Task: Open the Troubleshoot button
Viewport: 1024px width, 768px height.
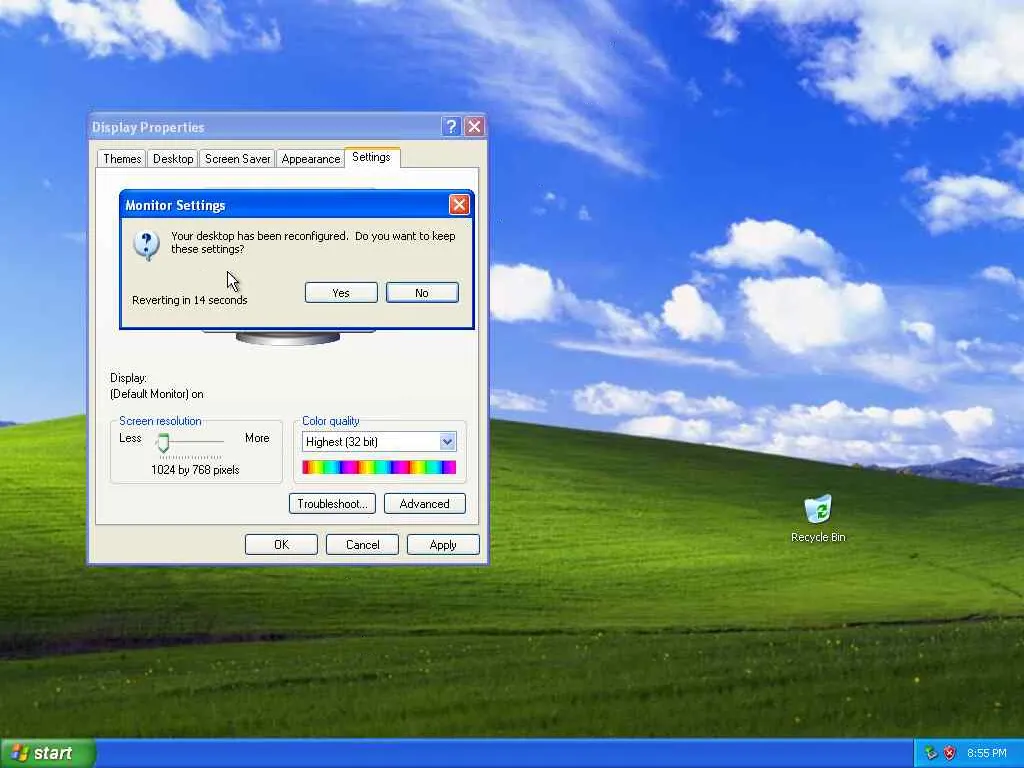Action: 332,504
